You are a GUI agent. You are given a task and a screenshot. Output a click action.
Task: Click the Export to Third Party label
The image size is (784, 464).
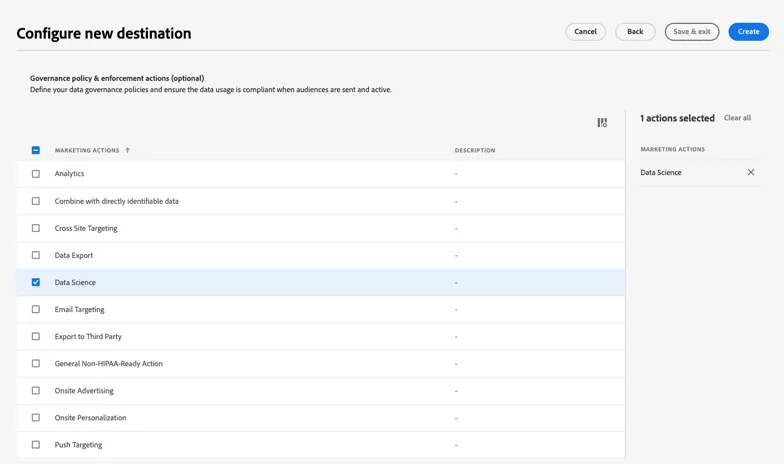click(88, 336)
